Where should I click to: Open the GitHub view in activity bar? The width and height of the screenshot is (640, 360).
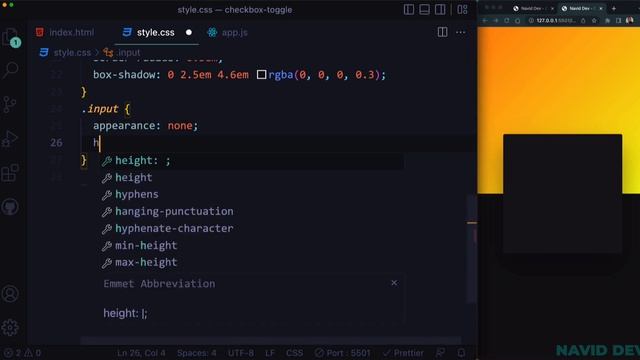point(10,207)
